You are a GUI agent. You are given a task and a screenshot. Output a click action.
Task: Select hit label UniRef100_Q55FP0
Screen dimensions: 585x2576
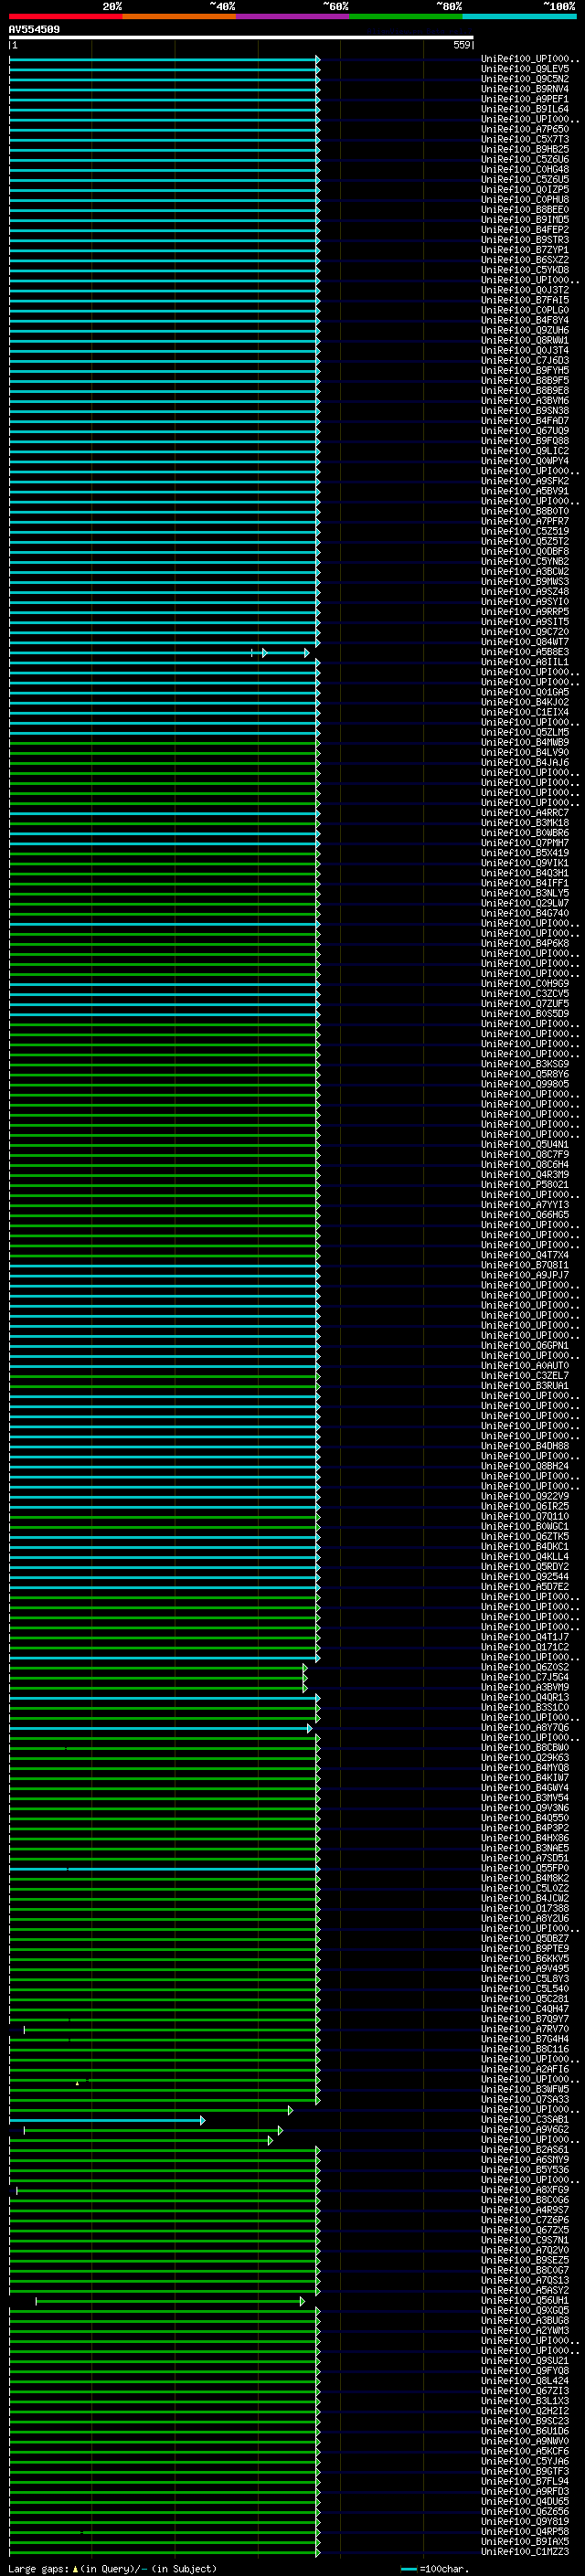[524, 1868]
